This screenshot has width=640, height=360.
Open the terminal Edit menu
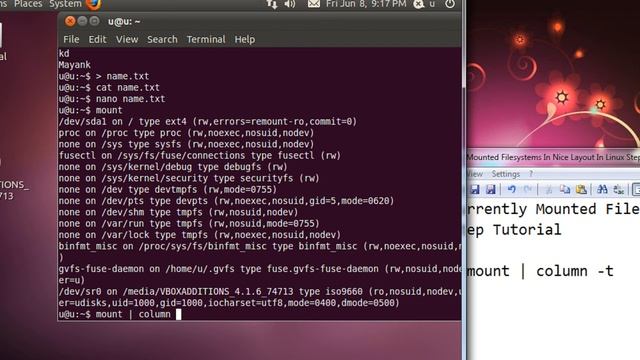[x=98, y=40]
